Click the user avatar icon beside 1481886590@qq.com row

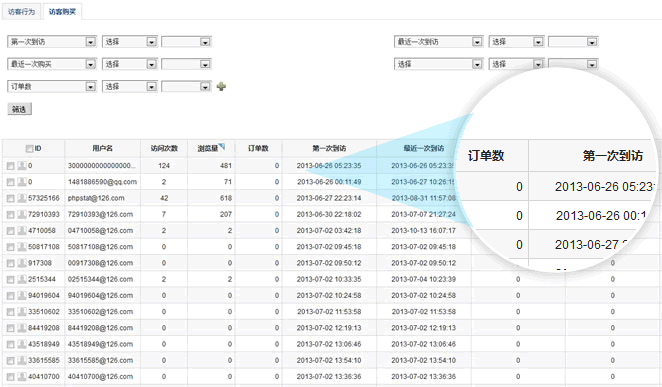pos(22,182)
